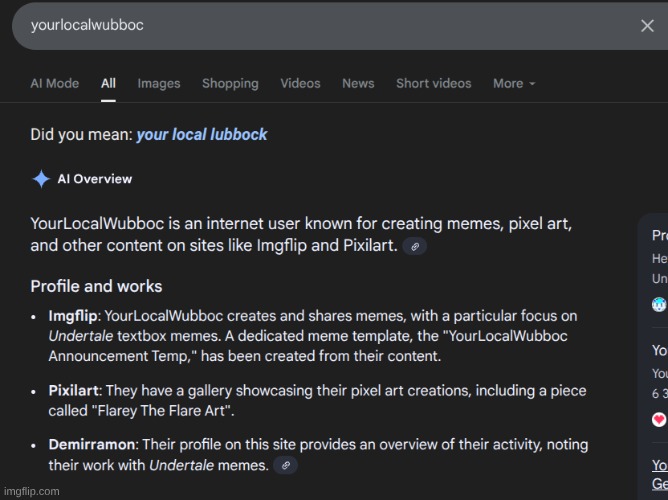This screenshot has width=668, height=500.
Task: Click the 'AI Overview' heading text
Action: (95, 179)
